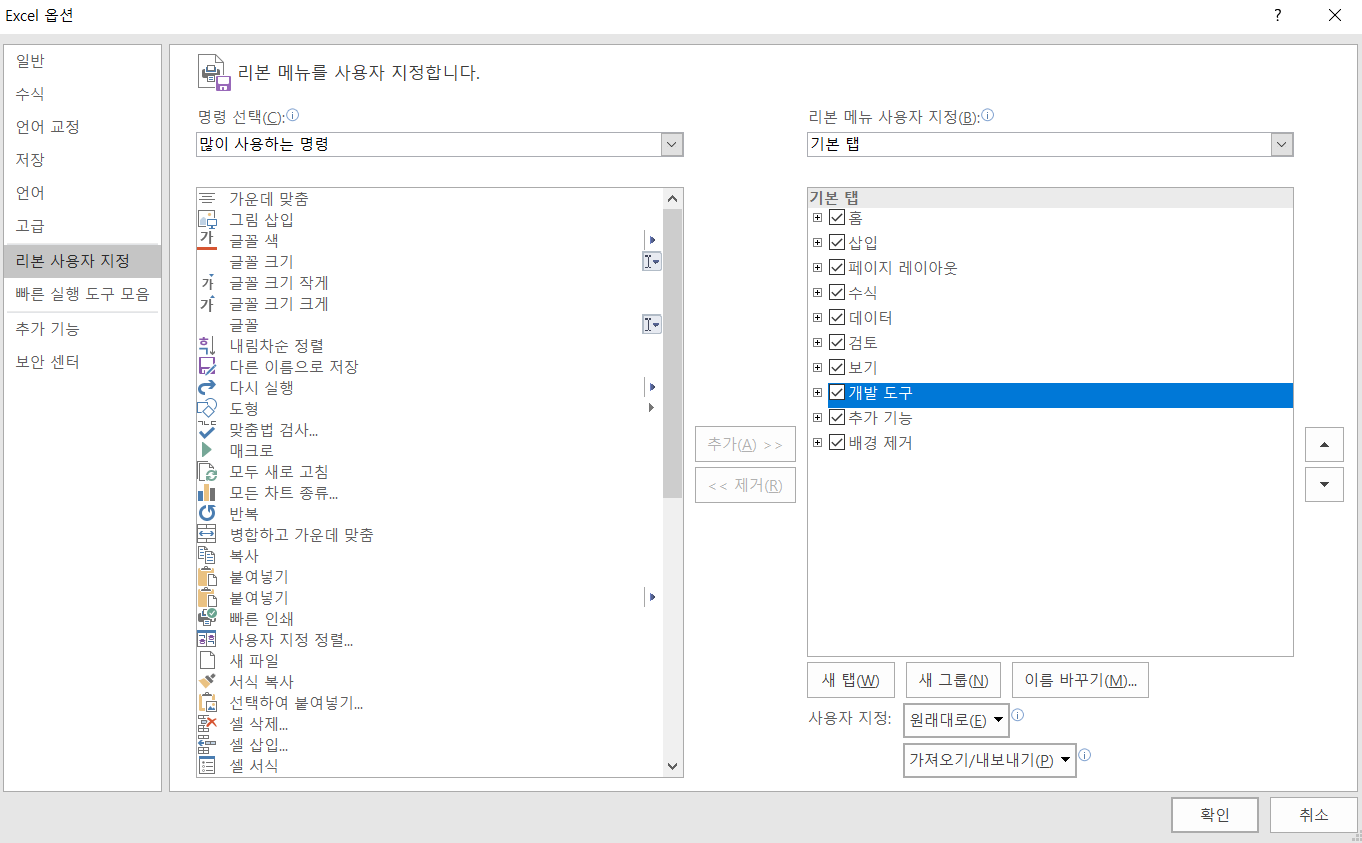Select the 새 파일 icon

click(x=207, y=661)
